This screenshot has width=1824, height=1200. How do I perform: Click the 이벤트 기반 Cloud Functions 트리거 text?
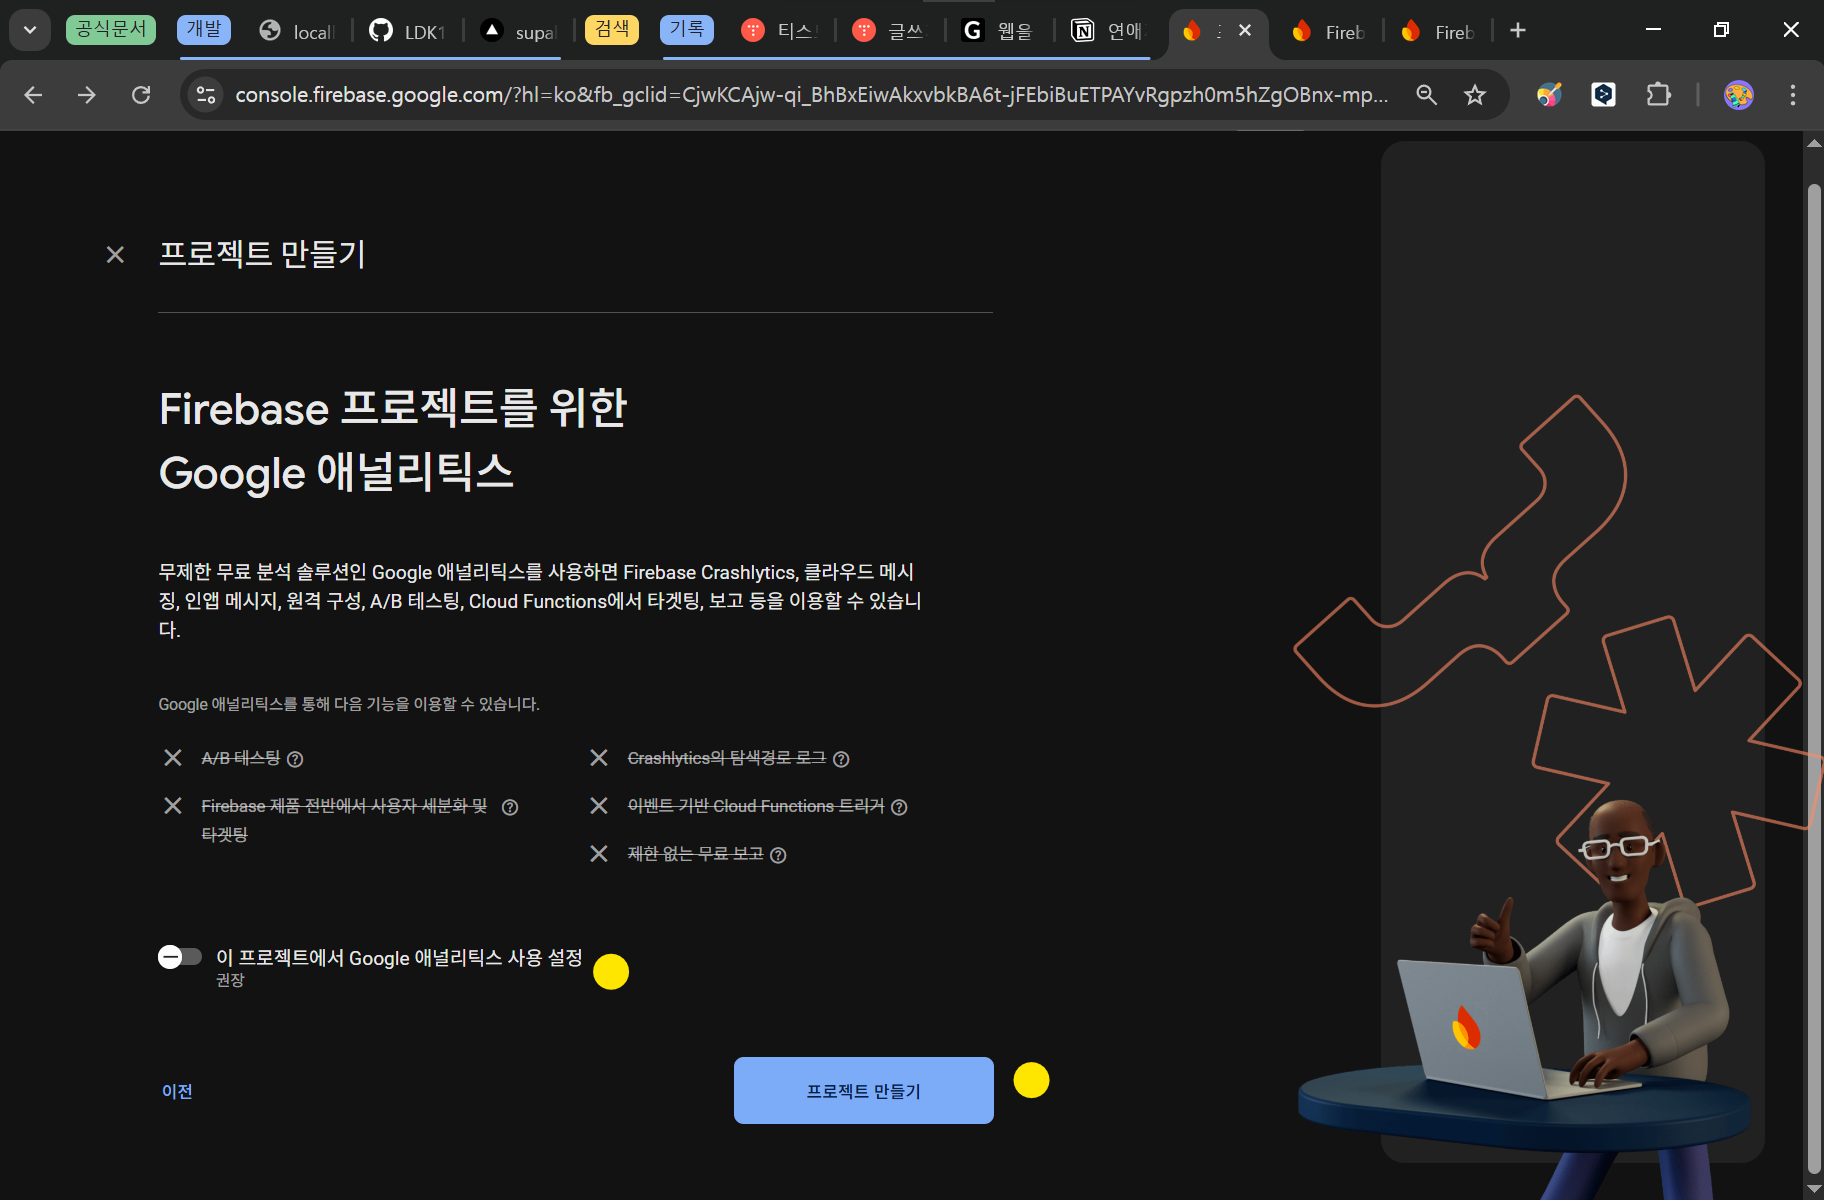tap(756, 806)
